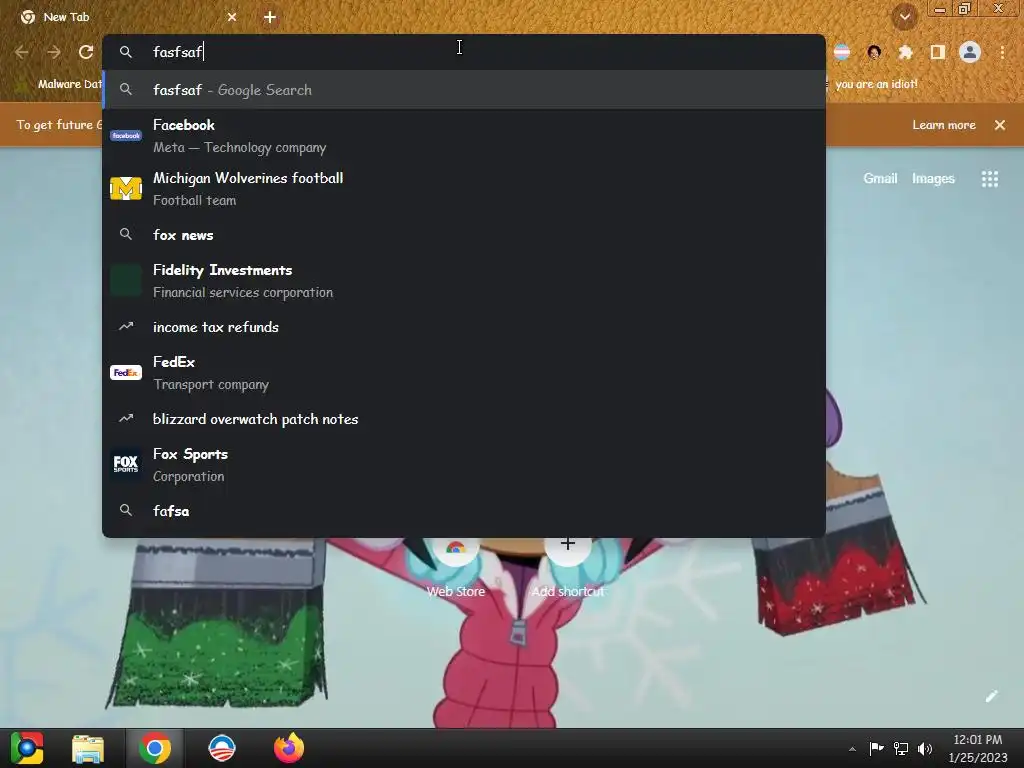Toggle the side panel icon

pos(938,52)
